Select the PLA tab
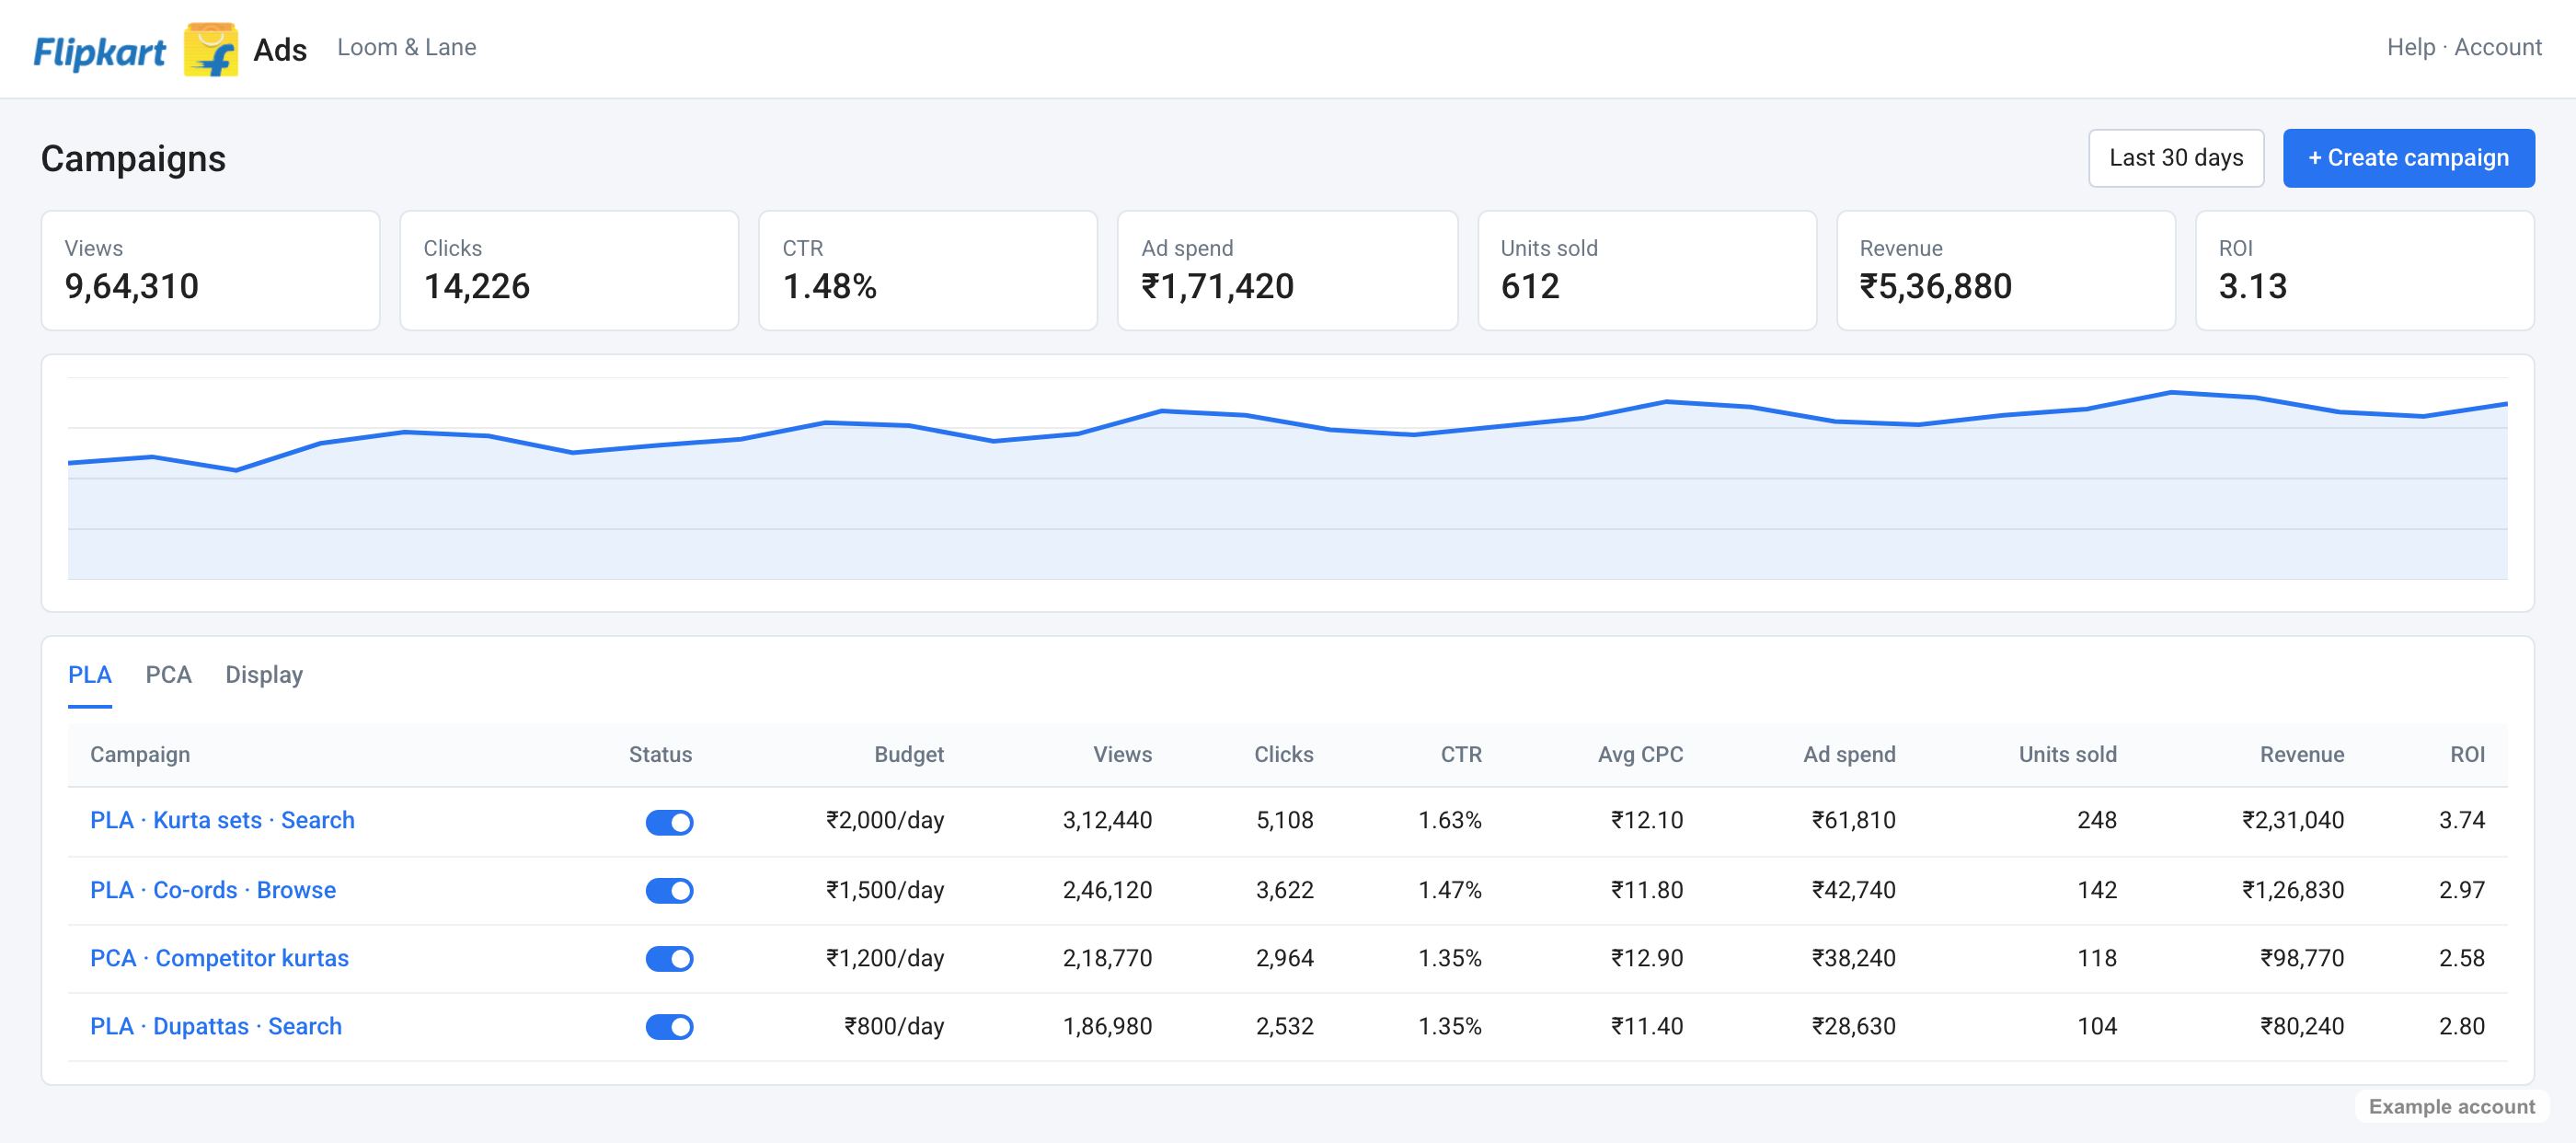This screenshot has width=2576, height=1143. [90, 675]
